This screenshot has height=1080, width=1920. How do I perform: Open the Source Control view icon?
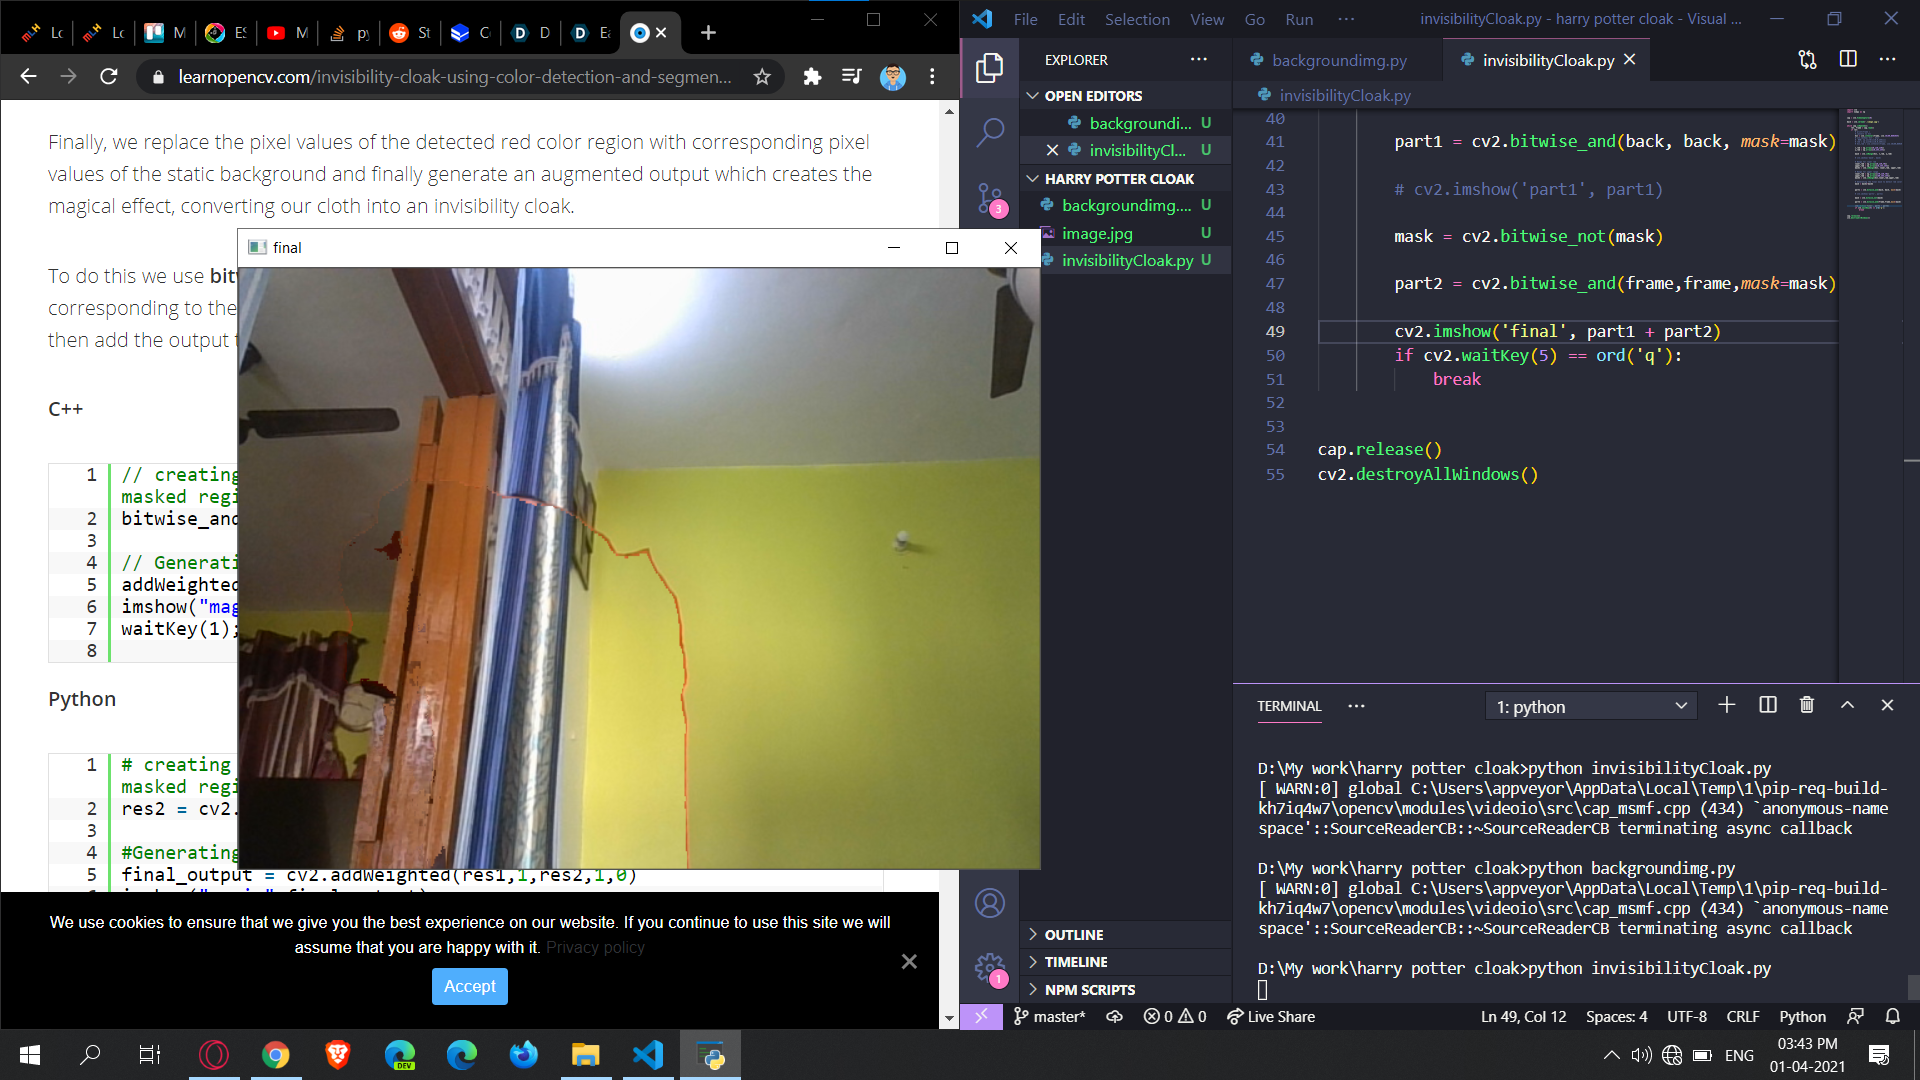[x=989, y=197]
